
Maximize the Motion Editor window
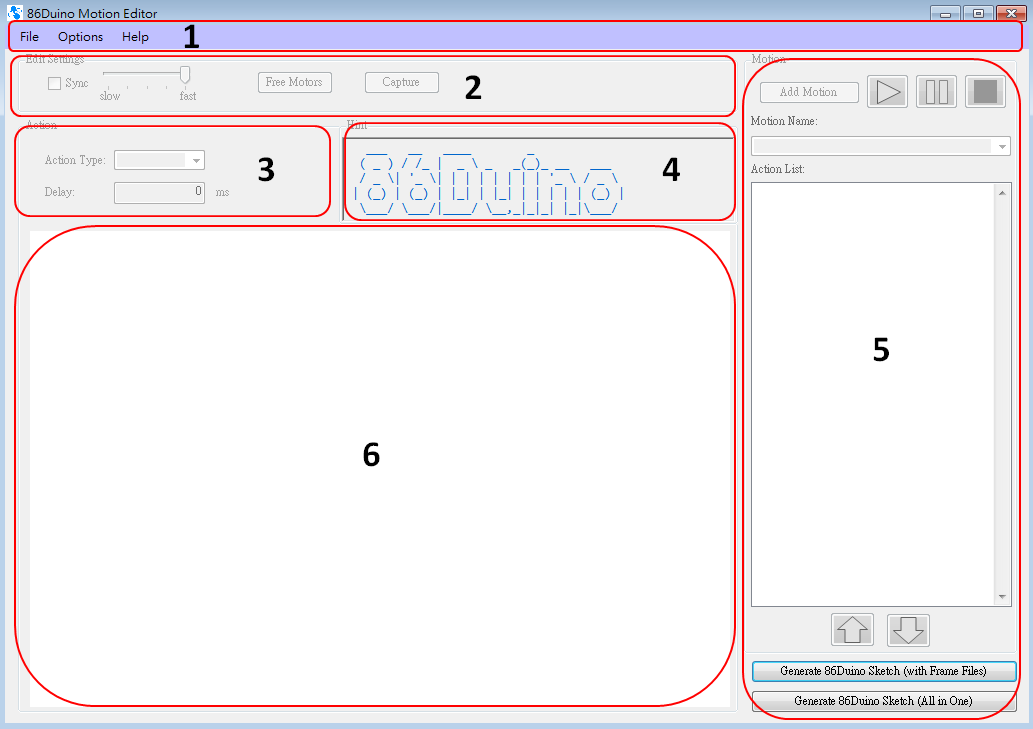coord(978,13)
